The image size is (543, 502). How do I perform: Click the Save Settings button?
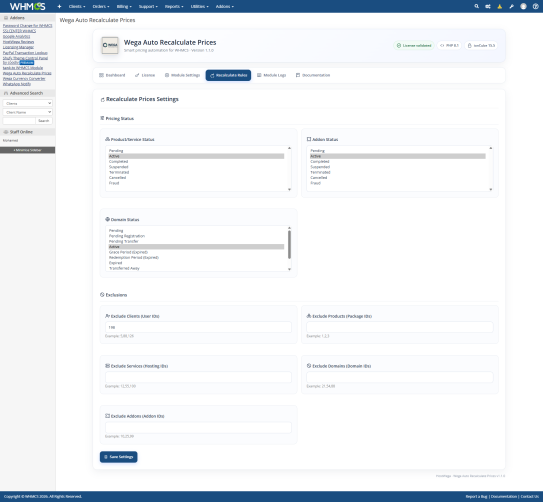[118, 457]
